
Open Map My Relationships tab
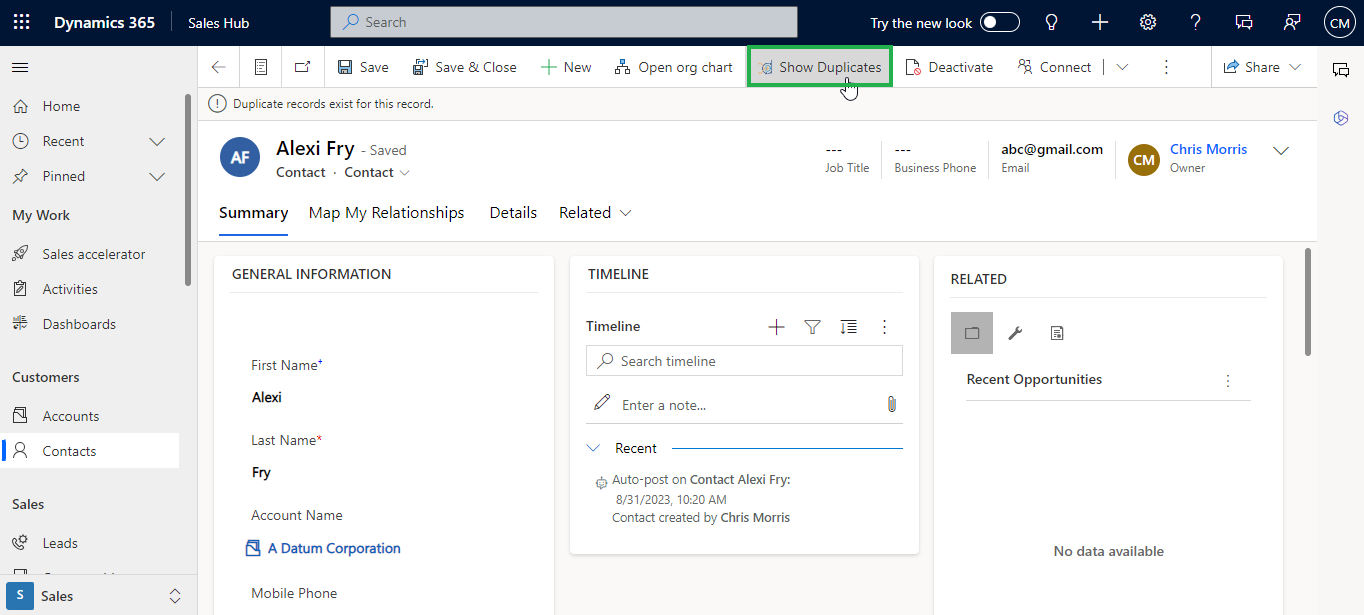tap(386, 213)
